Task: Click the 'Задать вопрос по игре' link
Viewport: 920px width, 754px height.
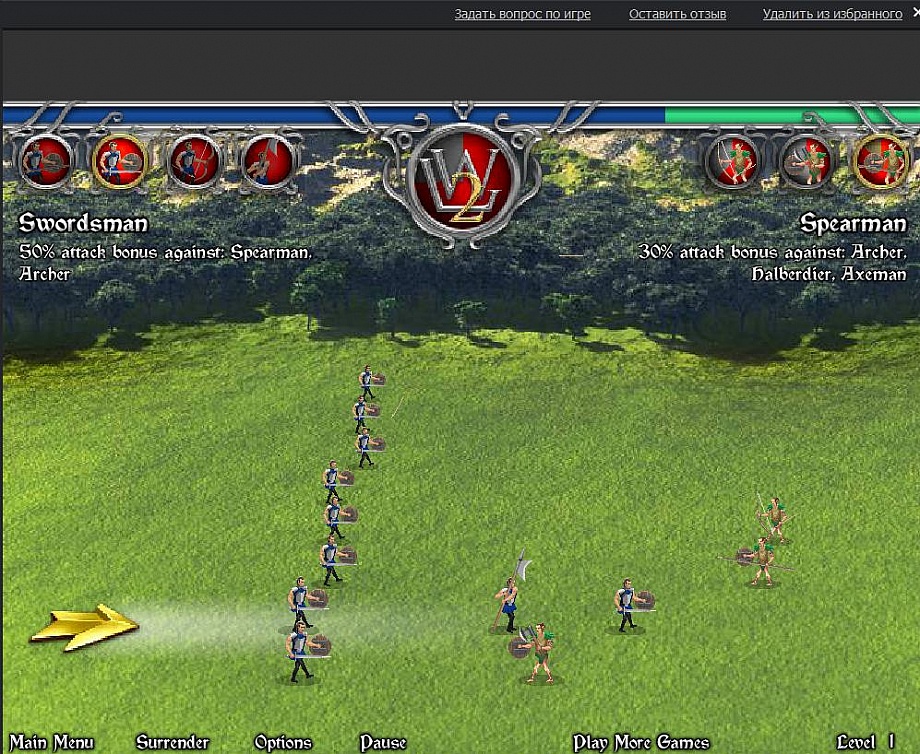Action: pyautogui.click(x=522, y=13)
